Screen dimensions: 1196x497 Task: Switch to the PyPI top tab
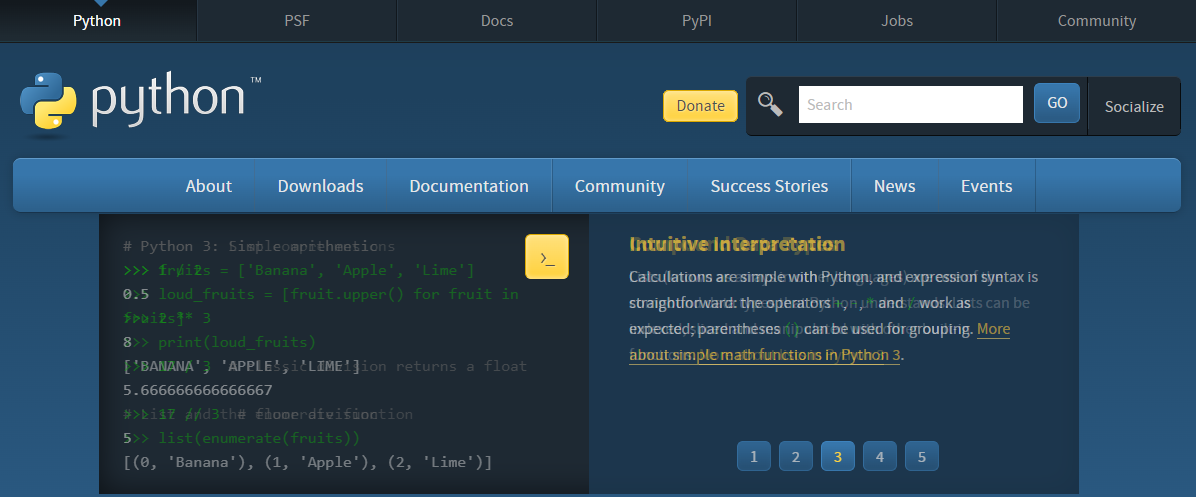click(697, 21)
